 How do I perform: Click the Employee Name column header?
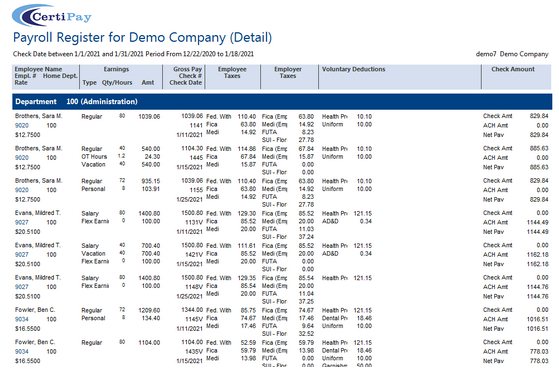click(39, 69)
